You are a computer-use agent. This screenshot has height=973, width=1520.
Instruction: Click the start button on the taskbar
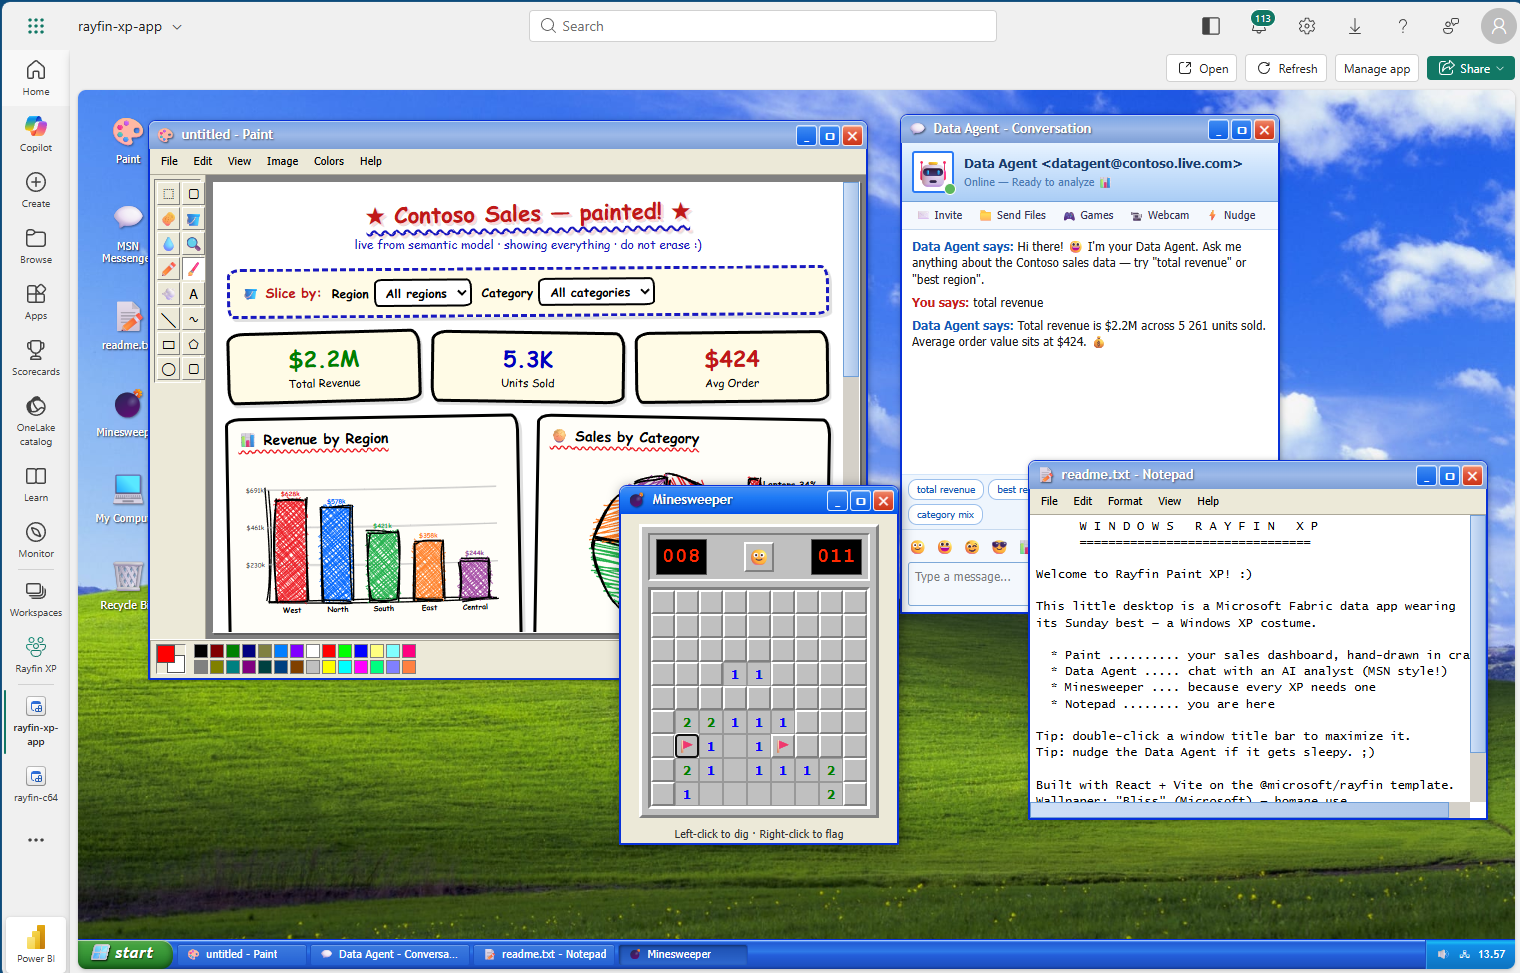point(126,953)
